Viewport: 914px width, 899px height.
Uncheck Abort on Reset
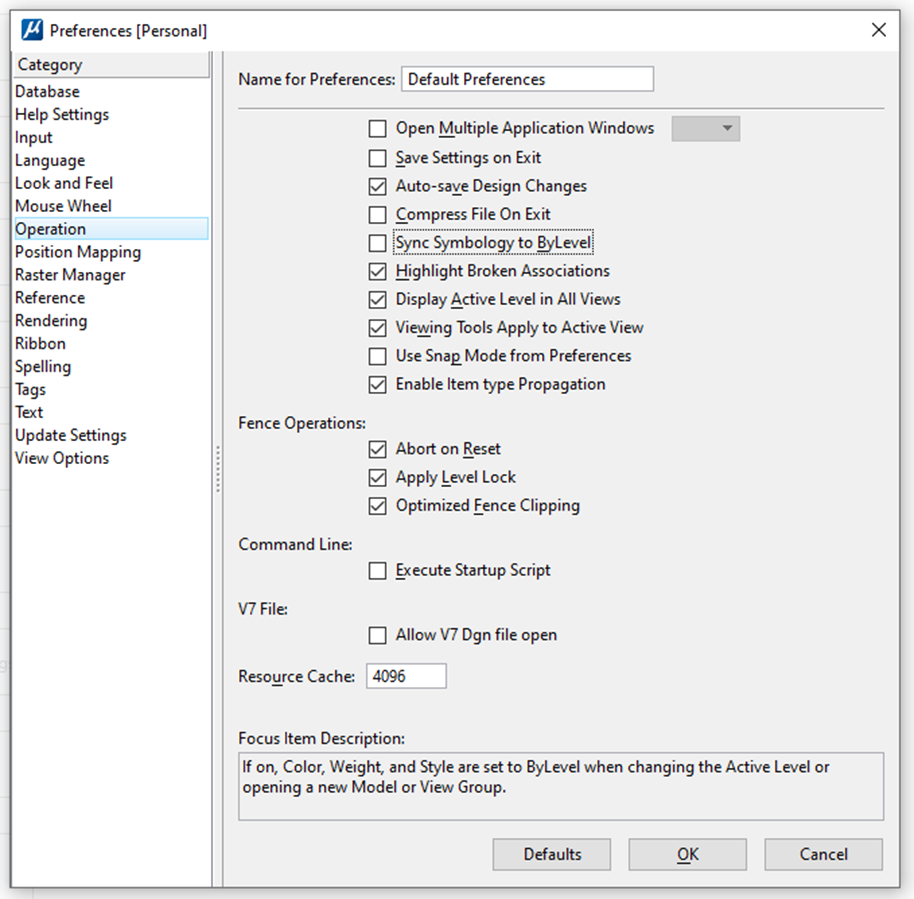[x=377, y=449]
